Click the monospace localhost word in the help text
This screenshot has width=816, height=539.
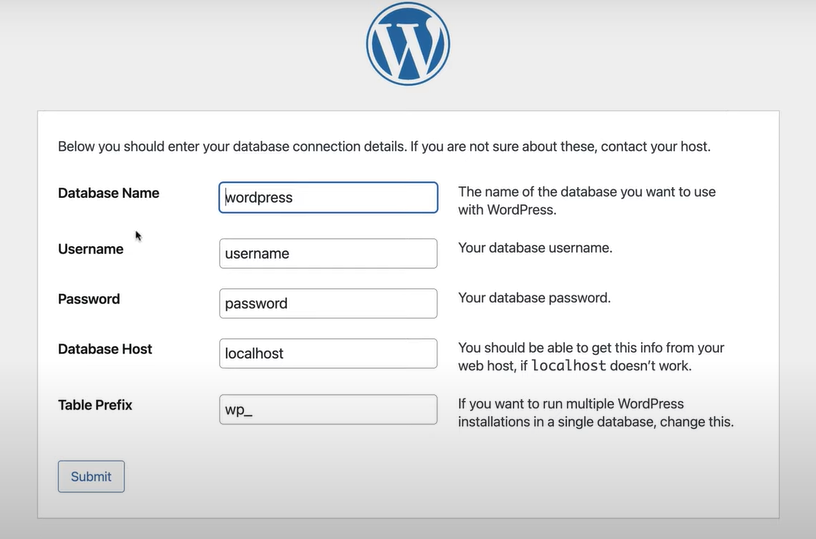coord(569,366)
